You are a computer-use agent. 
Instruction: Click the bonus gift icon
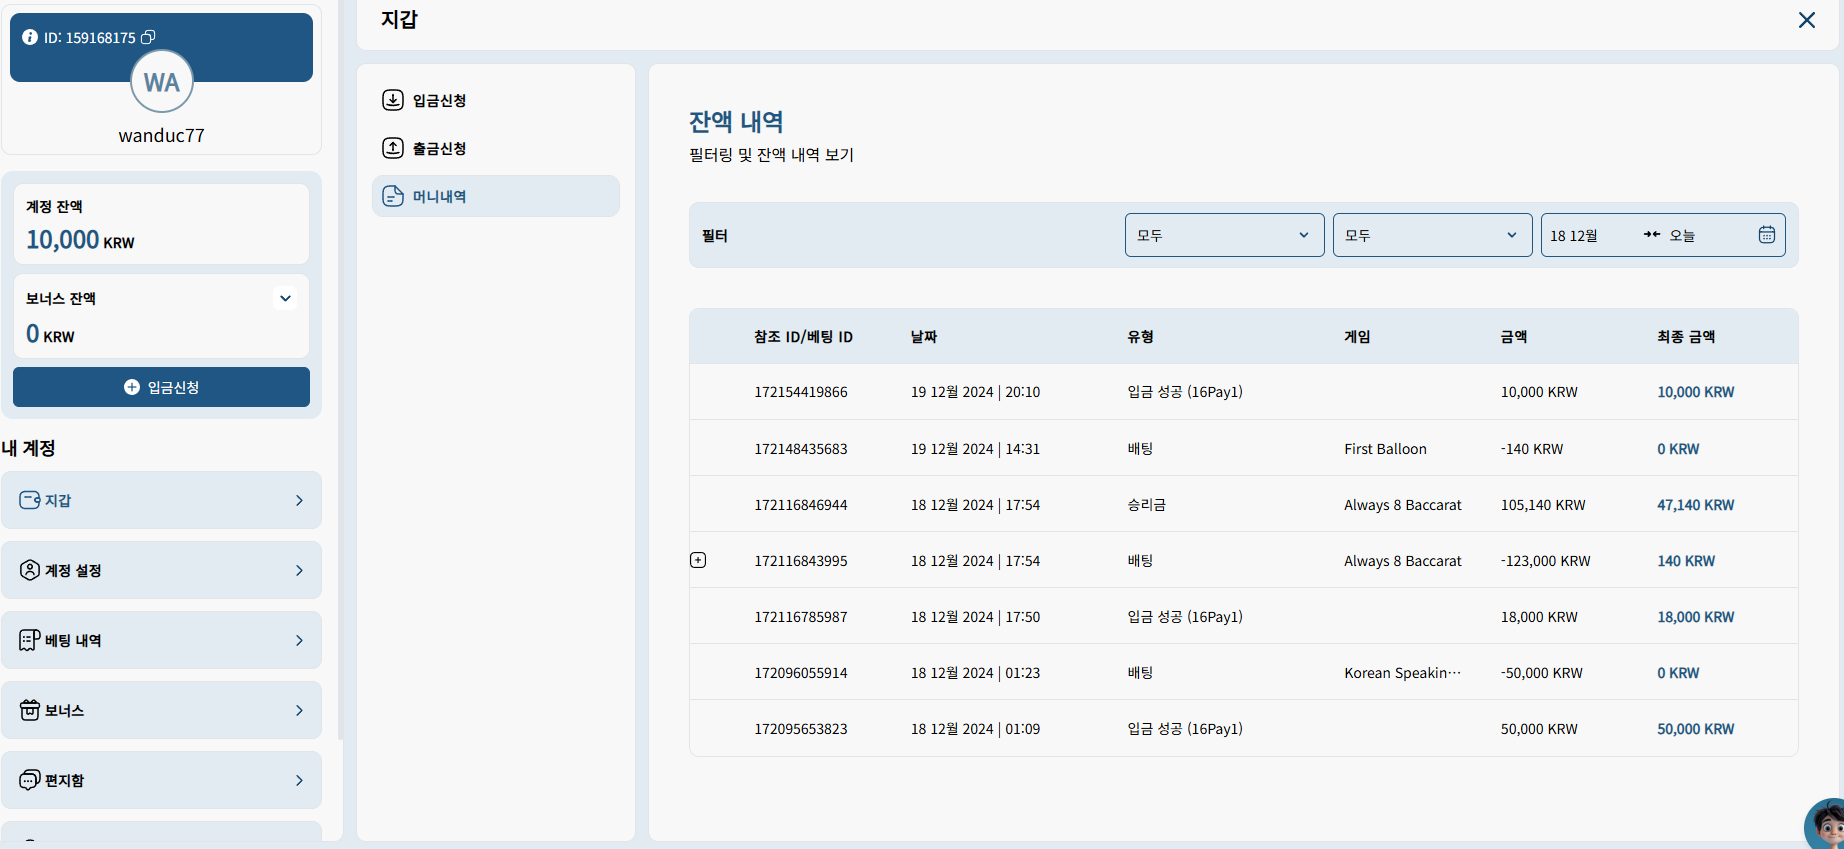pos(30,710)
